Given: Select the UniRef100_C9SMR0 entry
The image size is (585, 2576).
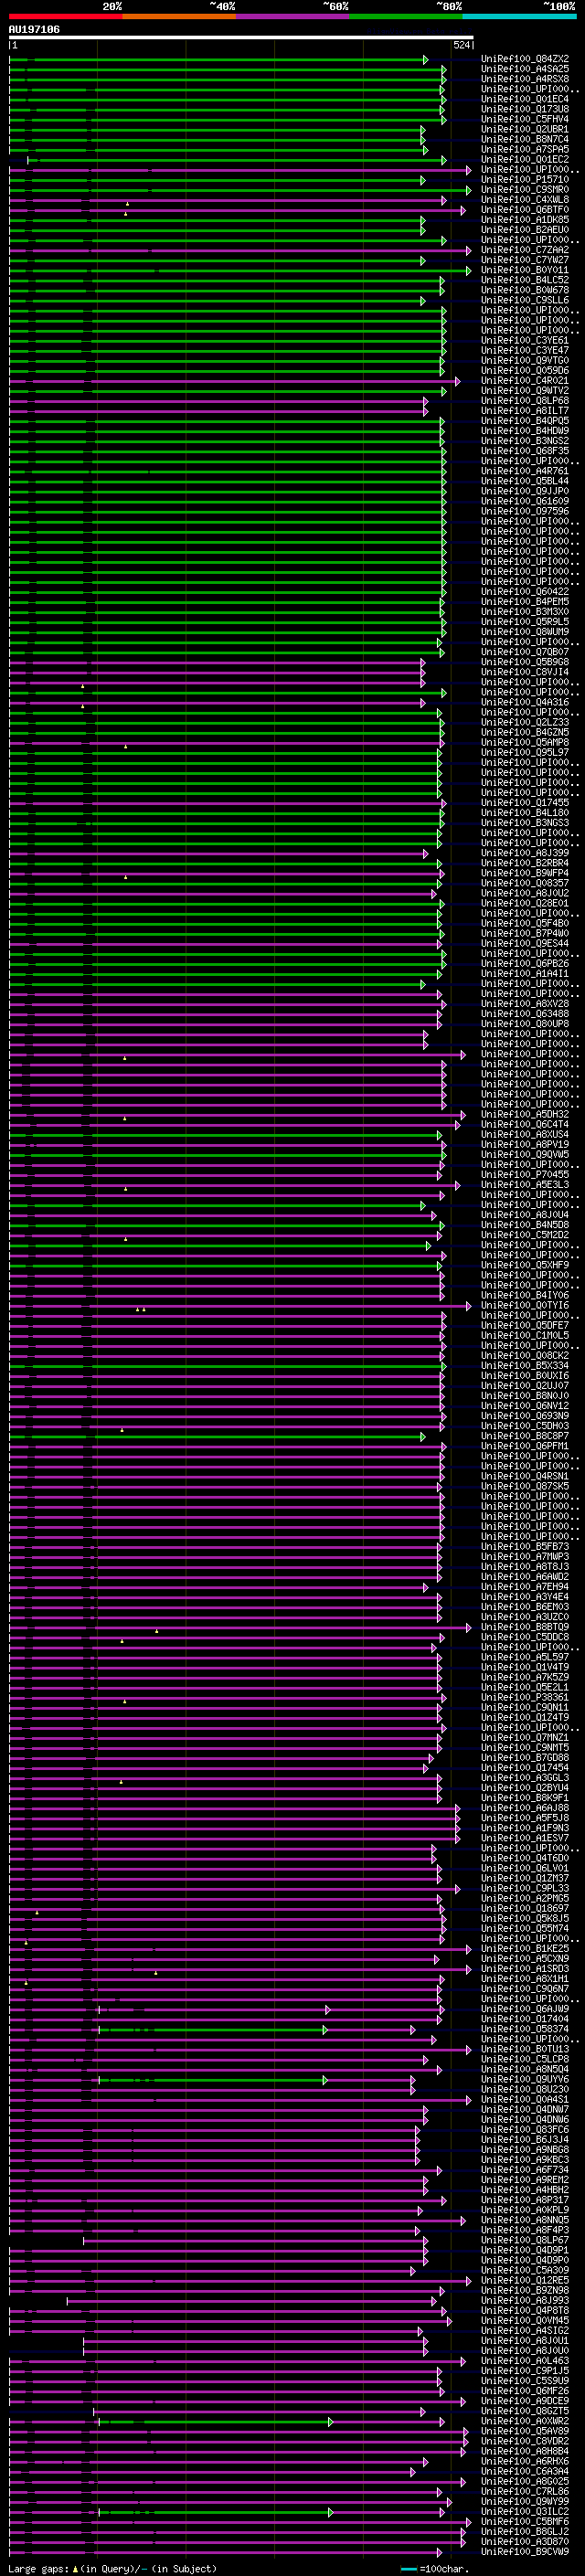Looking at the screenshot, I should click(525, 190).
